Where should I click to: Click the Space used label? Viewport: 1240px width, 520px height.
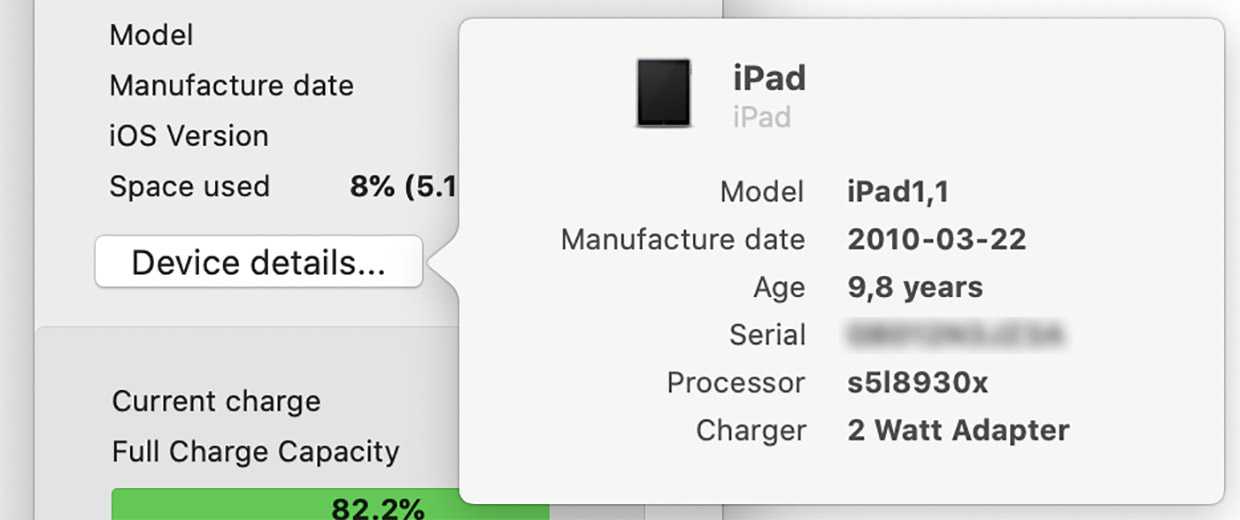pyautogui.click(x=189, y=187)
